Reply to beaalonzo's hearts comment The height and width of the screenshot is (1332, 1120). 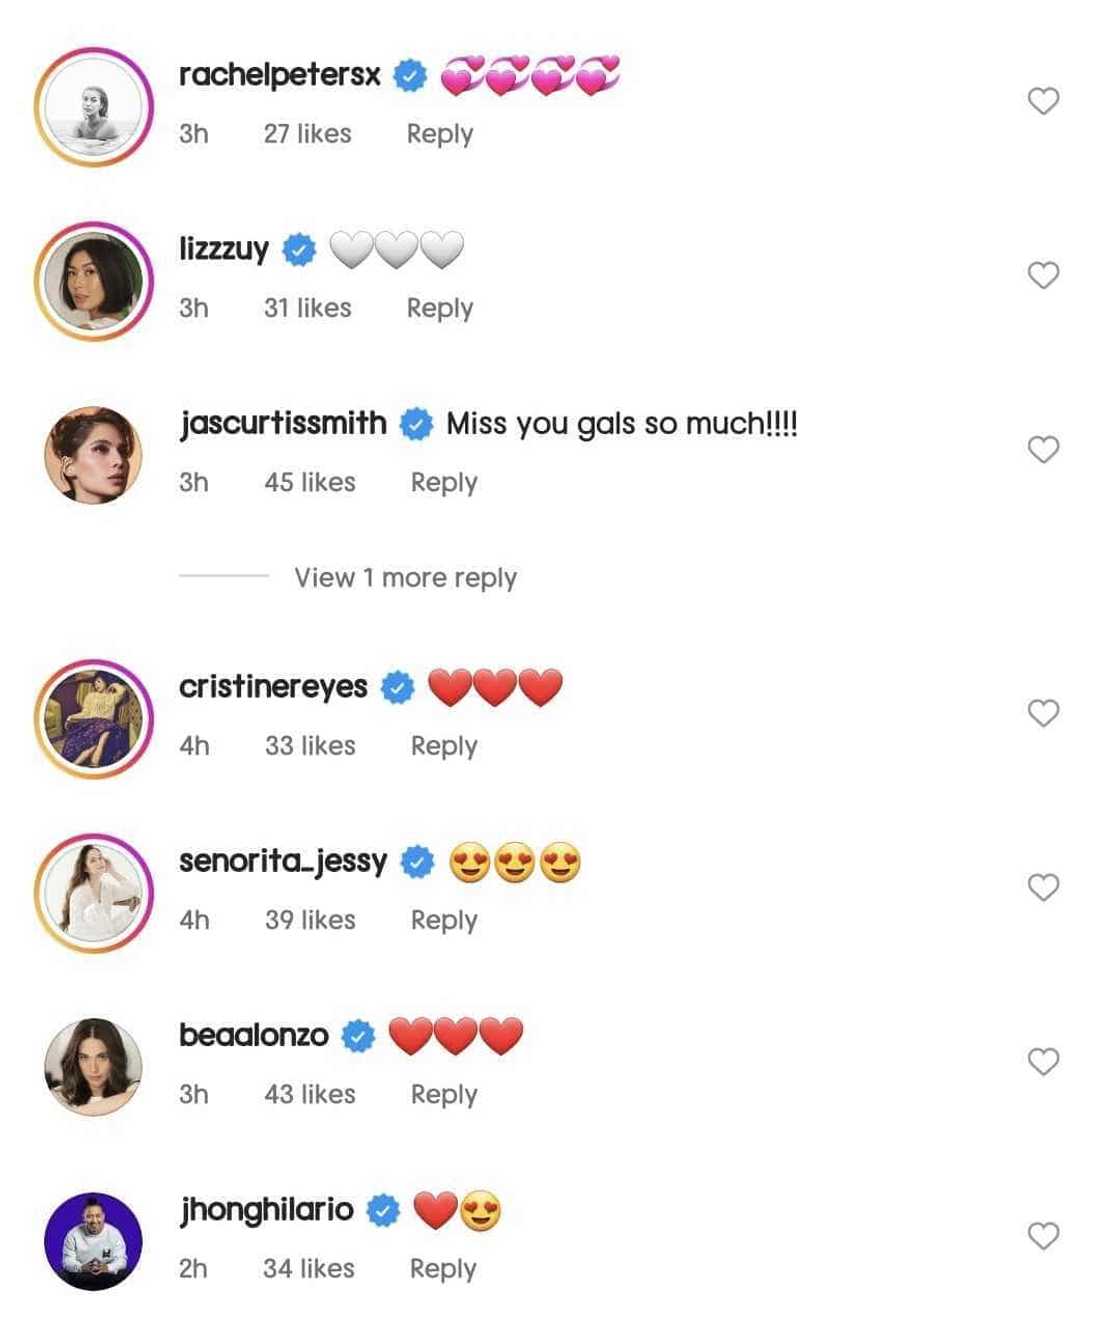coord(444,1095)
